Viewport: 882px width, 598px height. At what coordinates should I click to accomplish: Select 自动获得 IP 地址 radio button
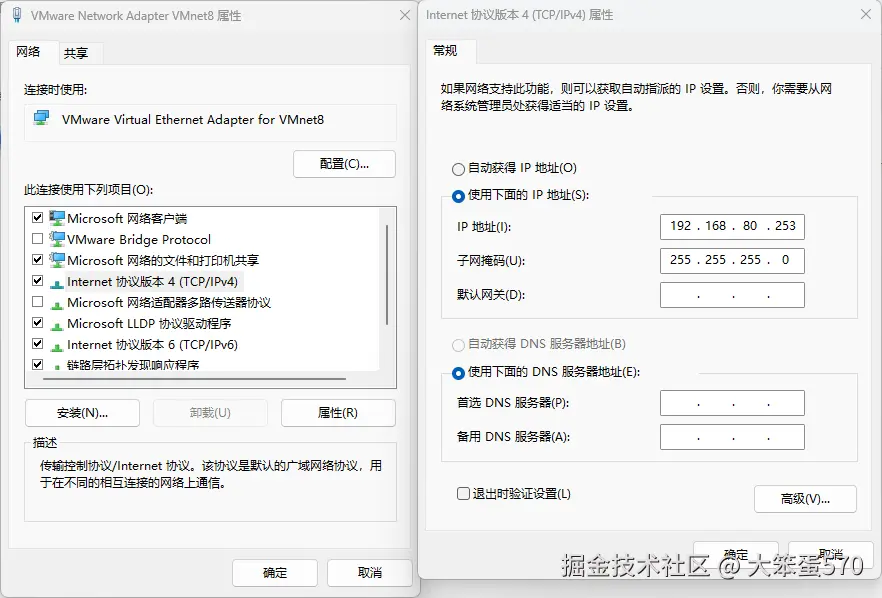pyautogui.click(x=458, y=169)
